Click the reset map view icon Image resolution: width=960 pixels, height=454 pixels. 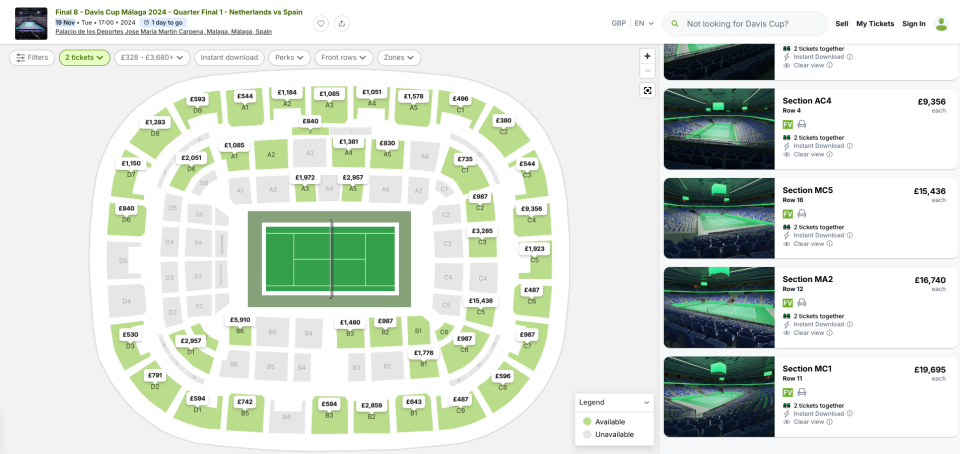pos(647,90)
